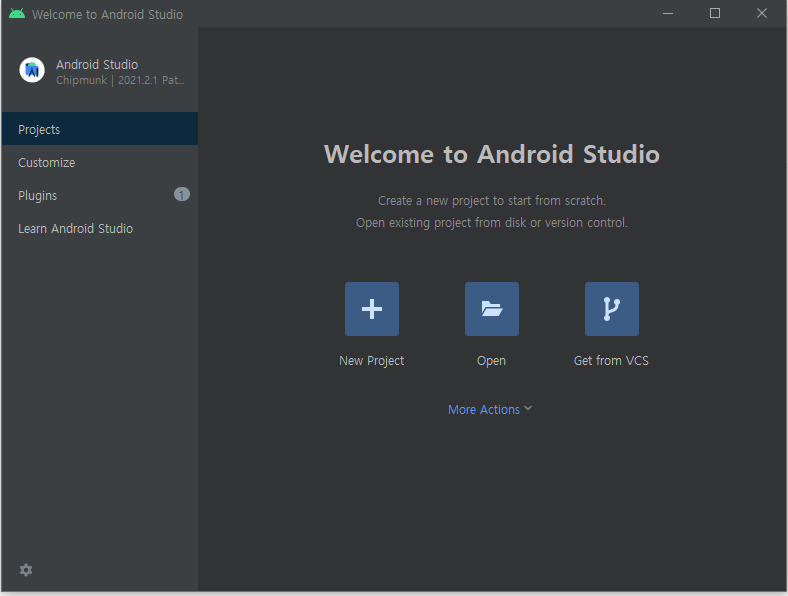Open the Plugins tab

[100, 195]
